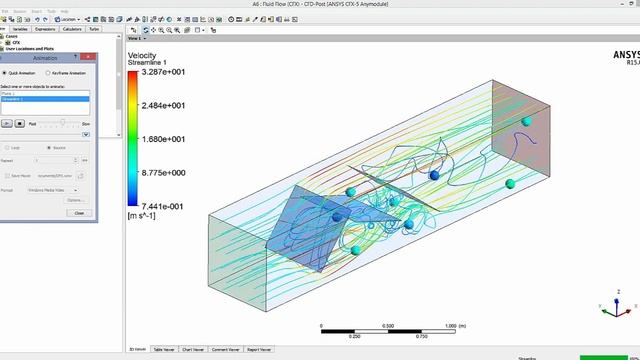Click the Probe tool icon in the toolbar
Screen dimensions: 640x360
(x=255, y=19)
